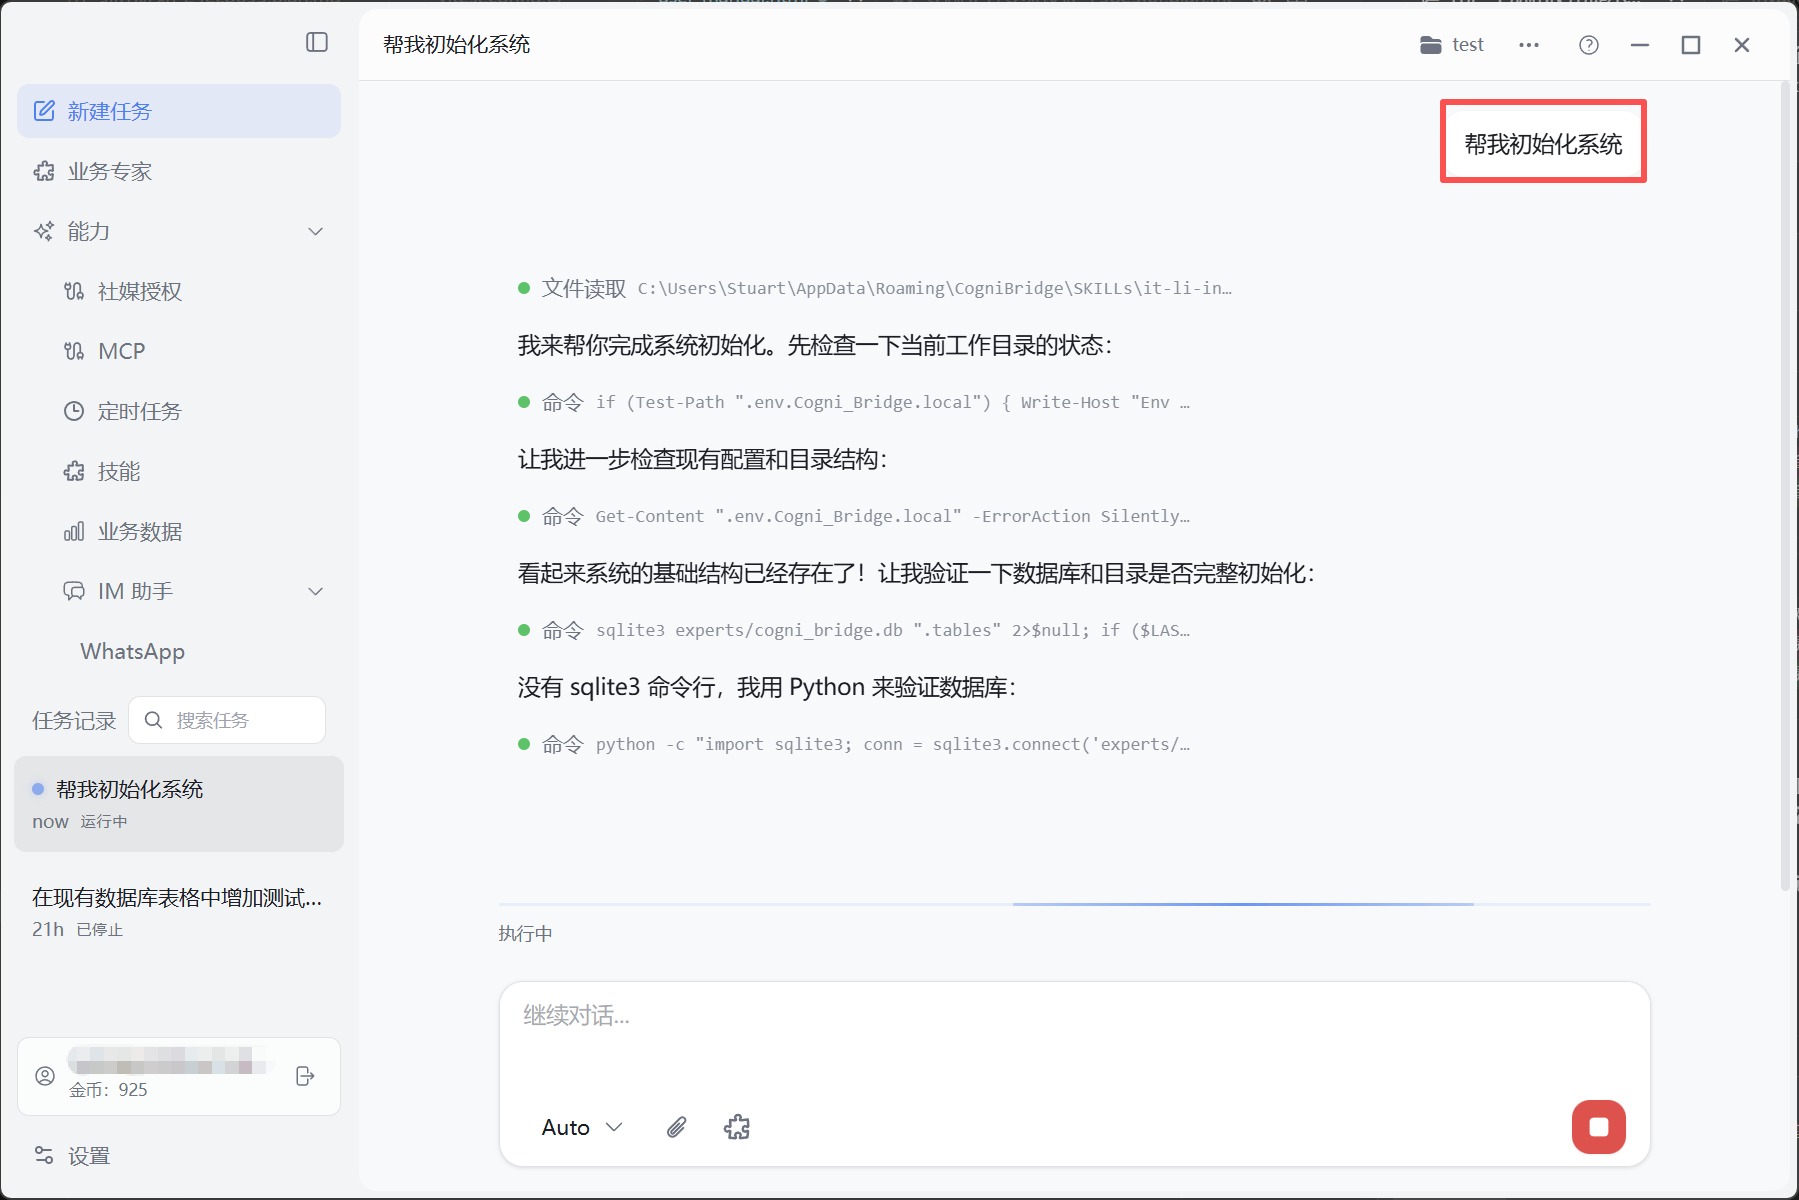
Task: Open the Auto mode dropdown
Action: pos(582,1127)
